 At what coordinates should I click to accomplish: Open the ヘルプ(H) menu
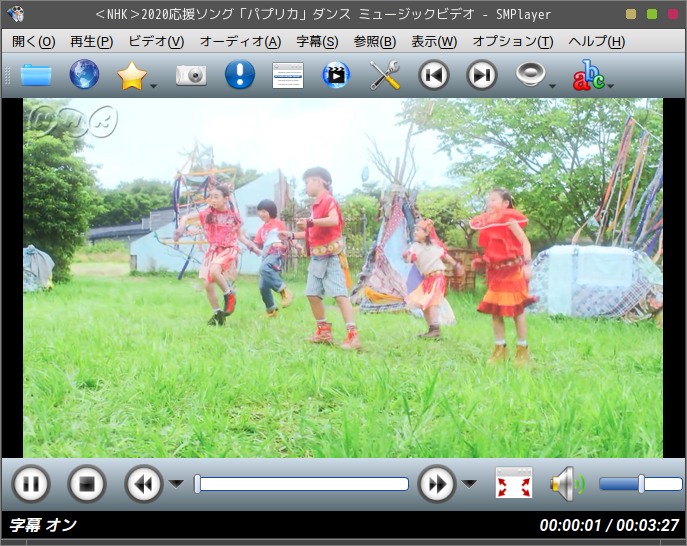click(596, 42)
